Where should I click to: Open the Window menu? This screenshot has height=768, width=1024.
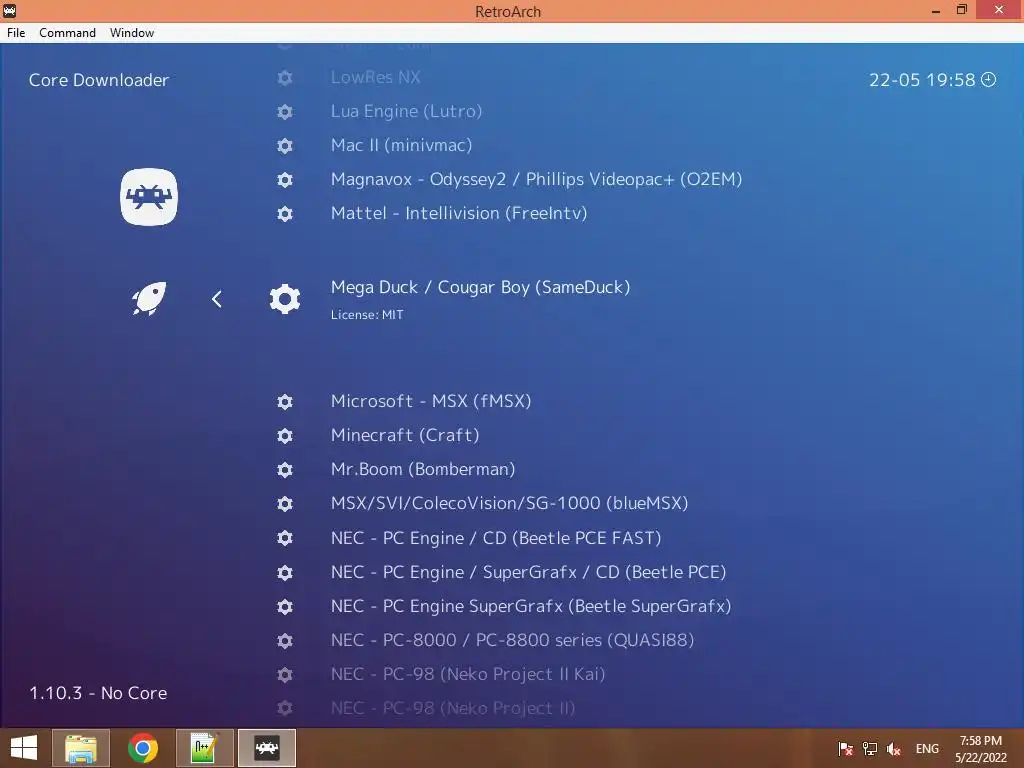(x=132, y=33)
